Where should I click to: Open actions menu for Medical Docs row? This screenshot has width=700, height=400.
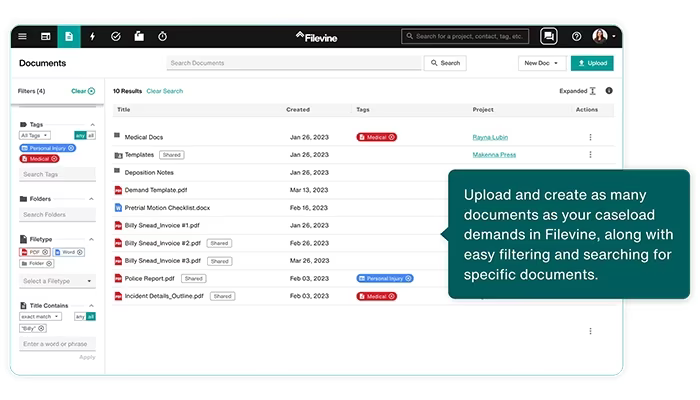(590, 137)
